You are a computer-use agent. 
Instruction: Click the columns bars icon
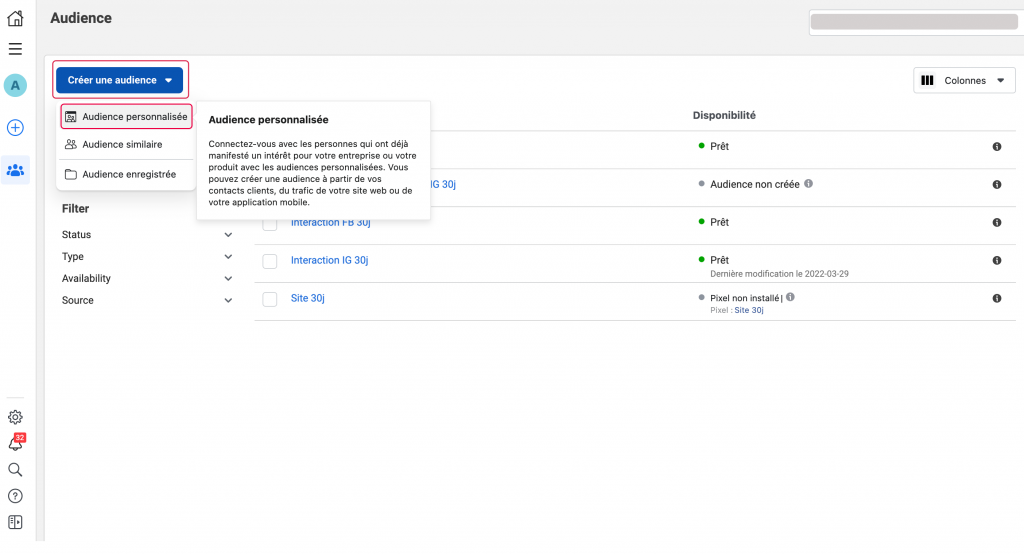(x=927, y=80)
